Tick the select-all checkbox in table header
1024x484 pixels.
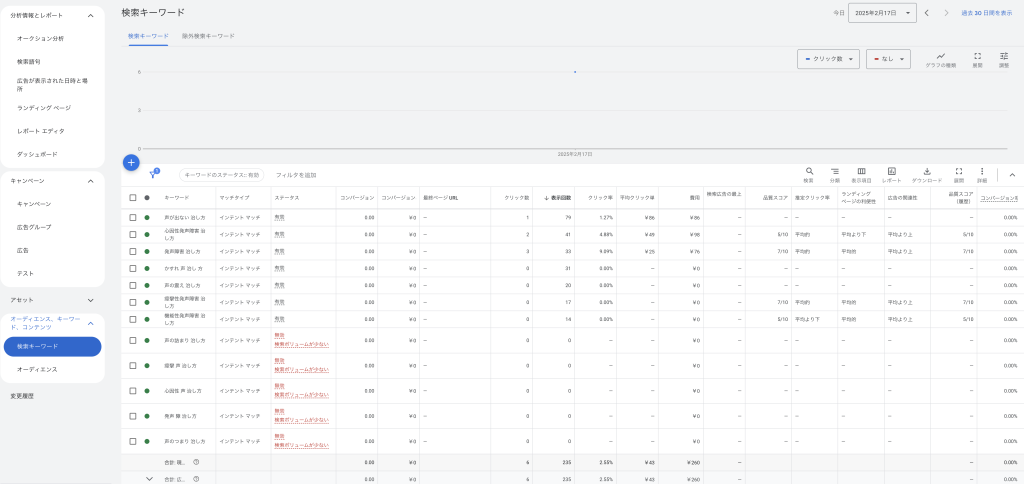[132, 198]
